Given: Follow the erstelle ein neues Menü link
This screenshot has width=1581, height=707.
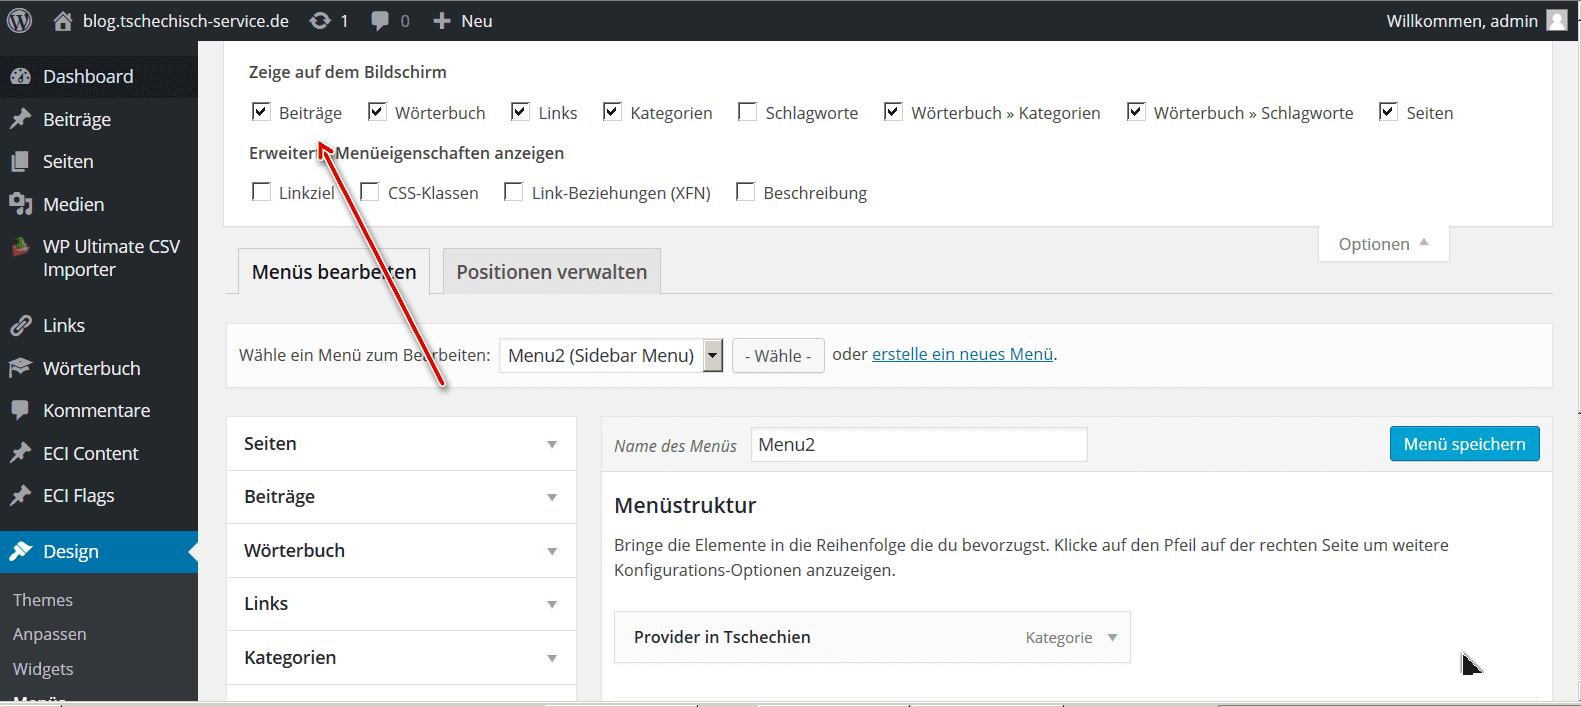Looking at the screenshot, I should (x=963, y=354).
